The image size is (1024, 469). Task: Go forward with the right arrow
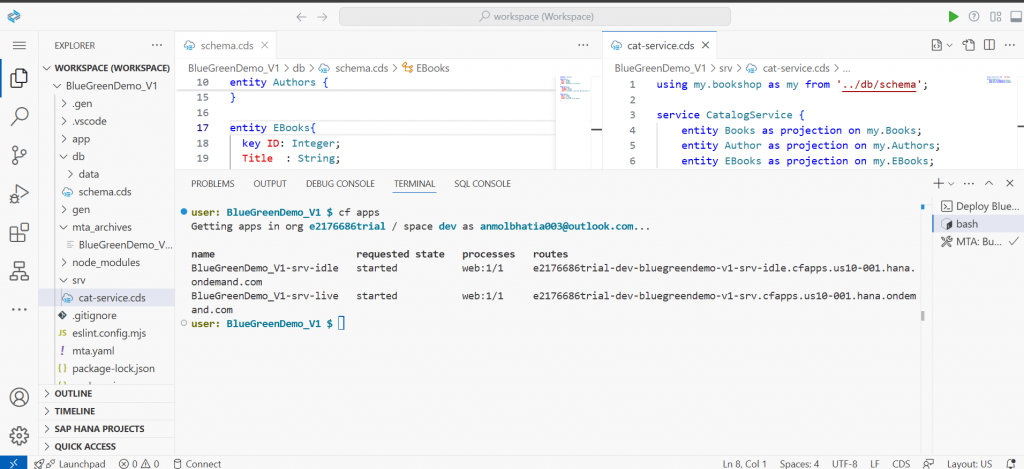pos(323,17)
